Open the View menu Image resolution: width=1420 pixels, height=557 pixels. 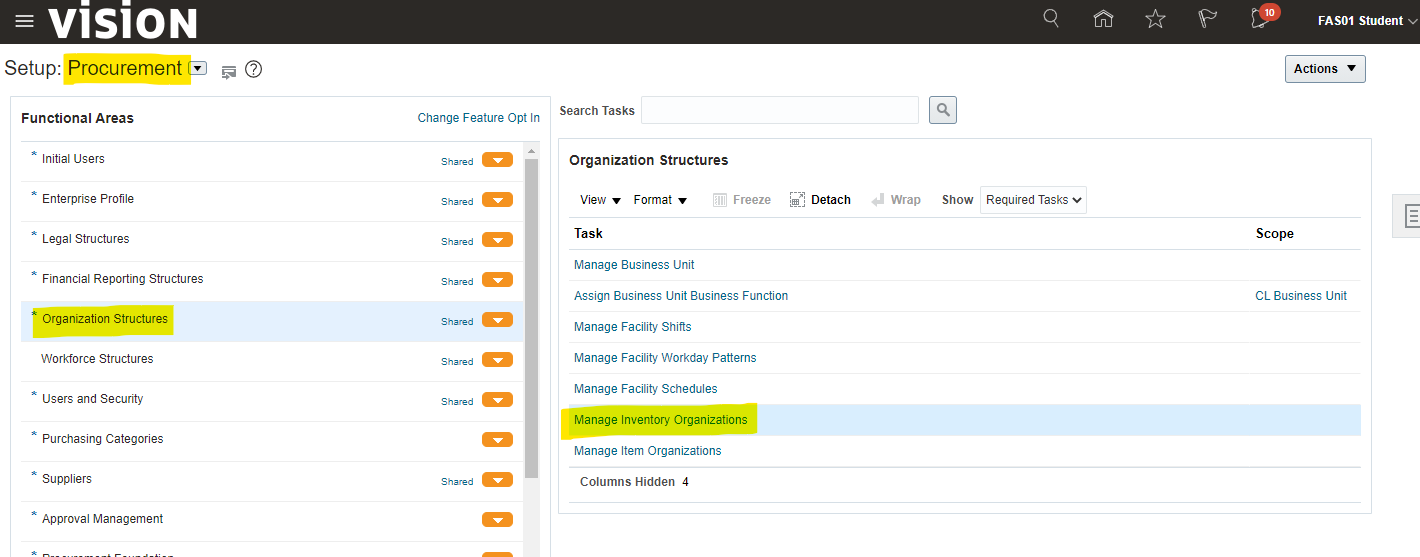tap(600, 200)
